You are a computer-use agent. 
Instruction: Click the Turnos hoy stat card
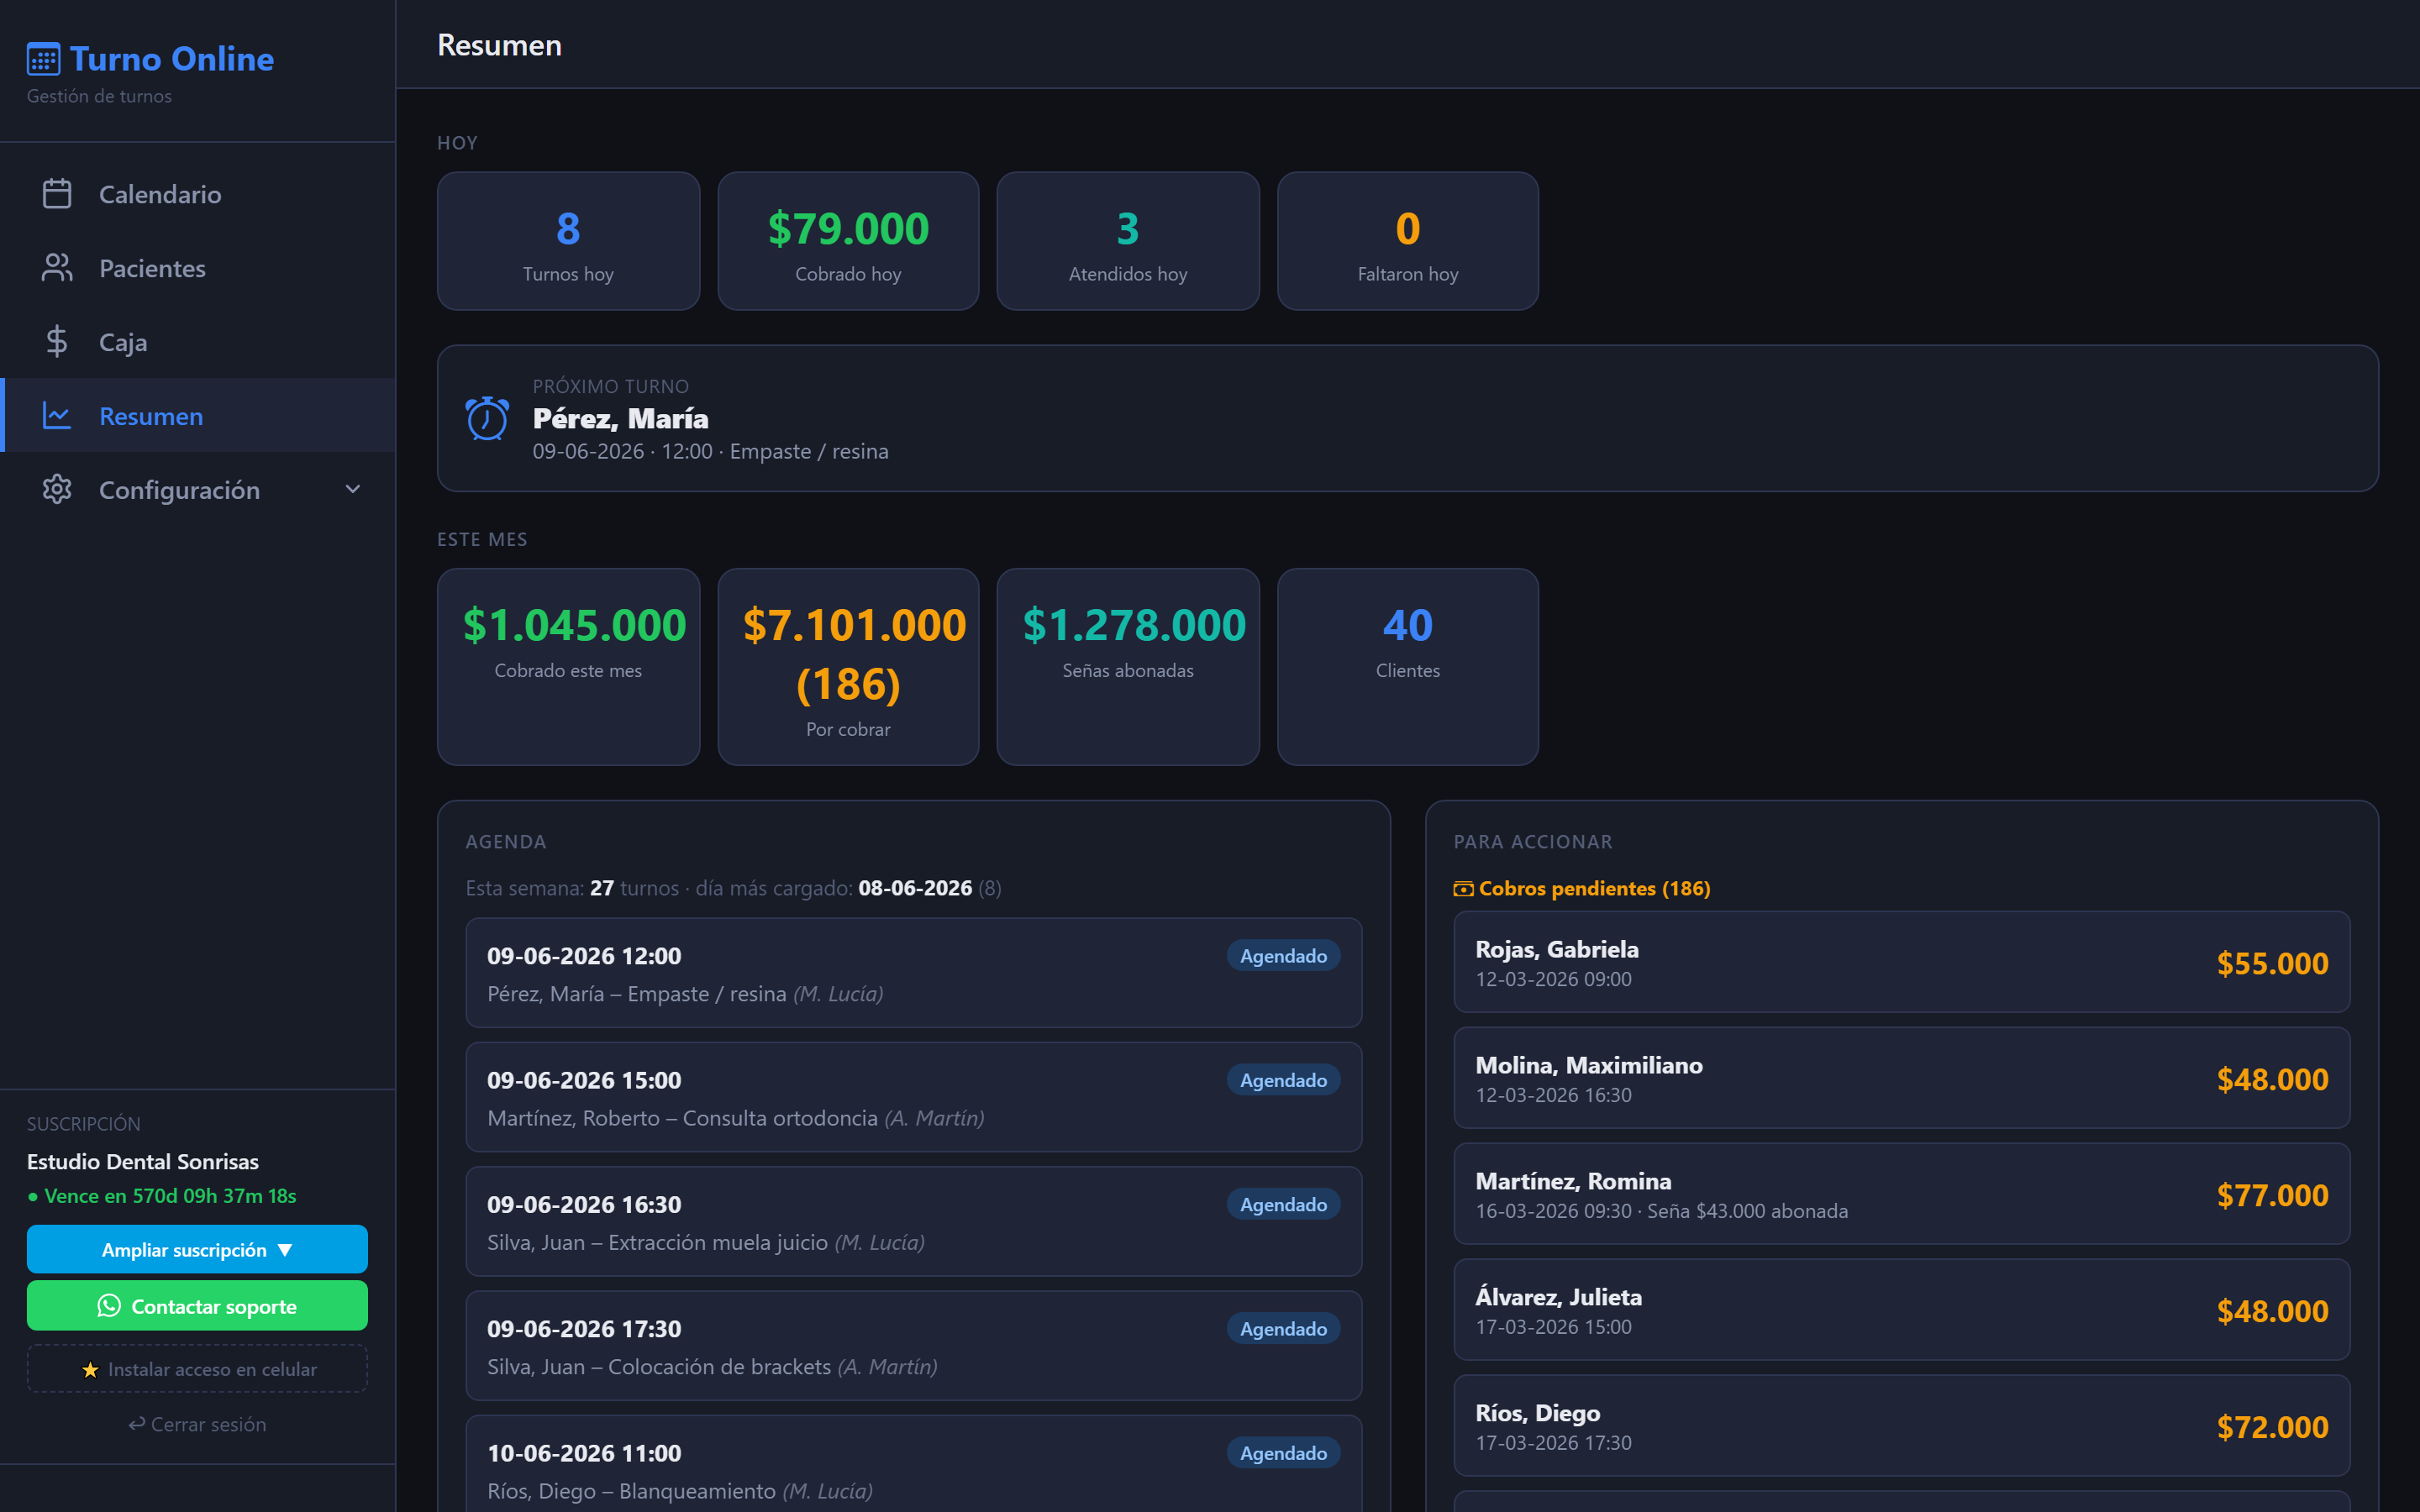point(568,241)
